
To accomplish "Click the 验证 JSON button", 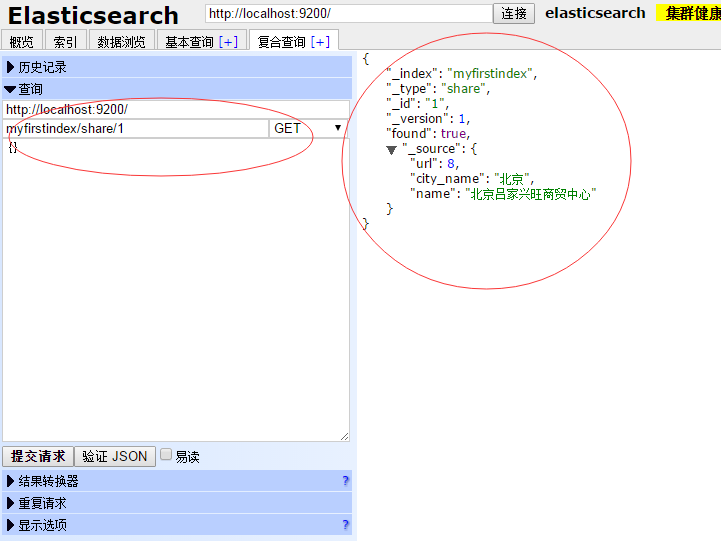I will click(114, 456).
